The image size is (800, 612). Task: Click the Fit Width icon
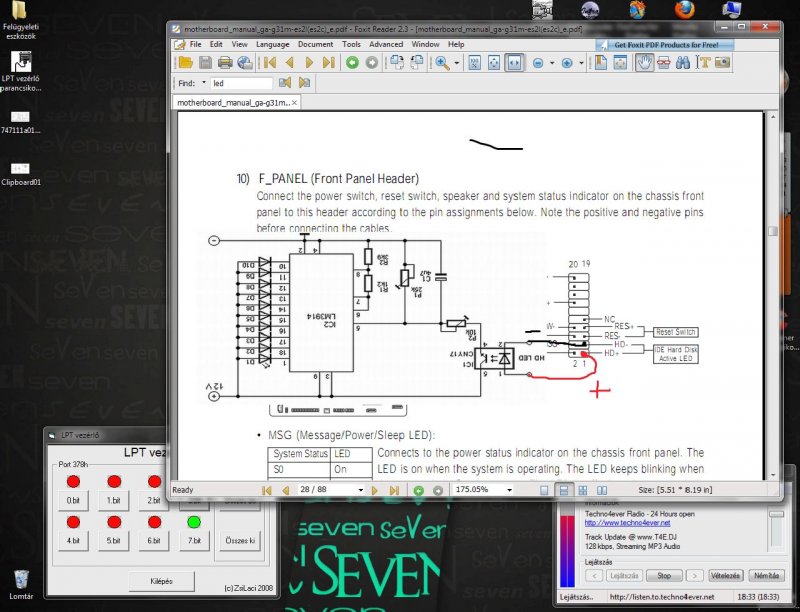point(514,63)
